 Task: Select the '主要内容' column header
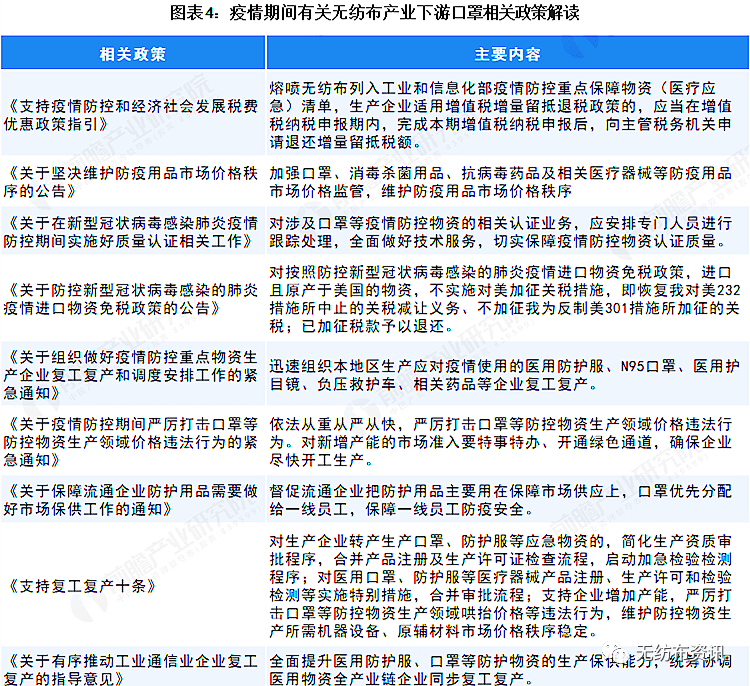point(507,54)
